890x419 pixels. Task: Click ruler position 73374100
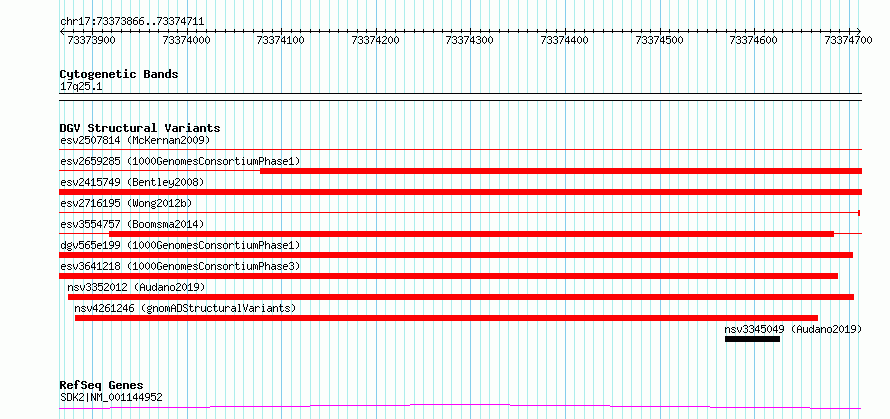coord(280,40)
